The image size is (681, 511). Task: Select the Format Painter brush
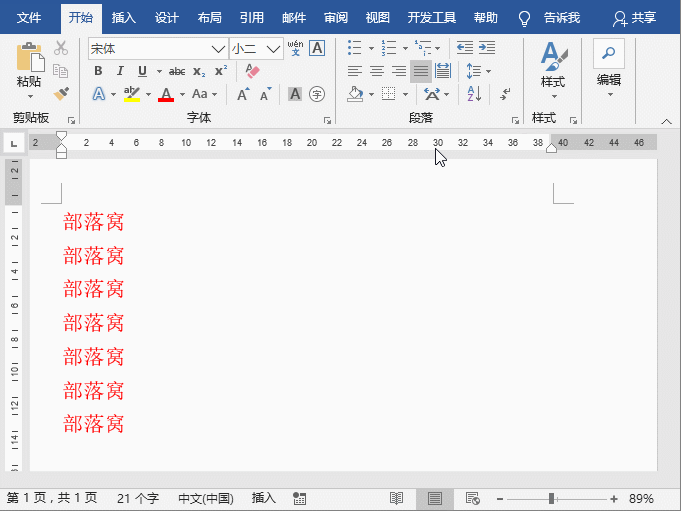coord(61,94)
